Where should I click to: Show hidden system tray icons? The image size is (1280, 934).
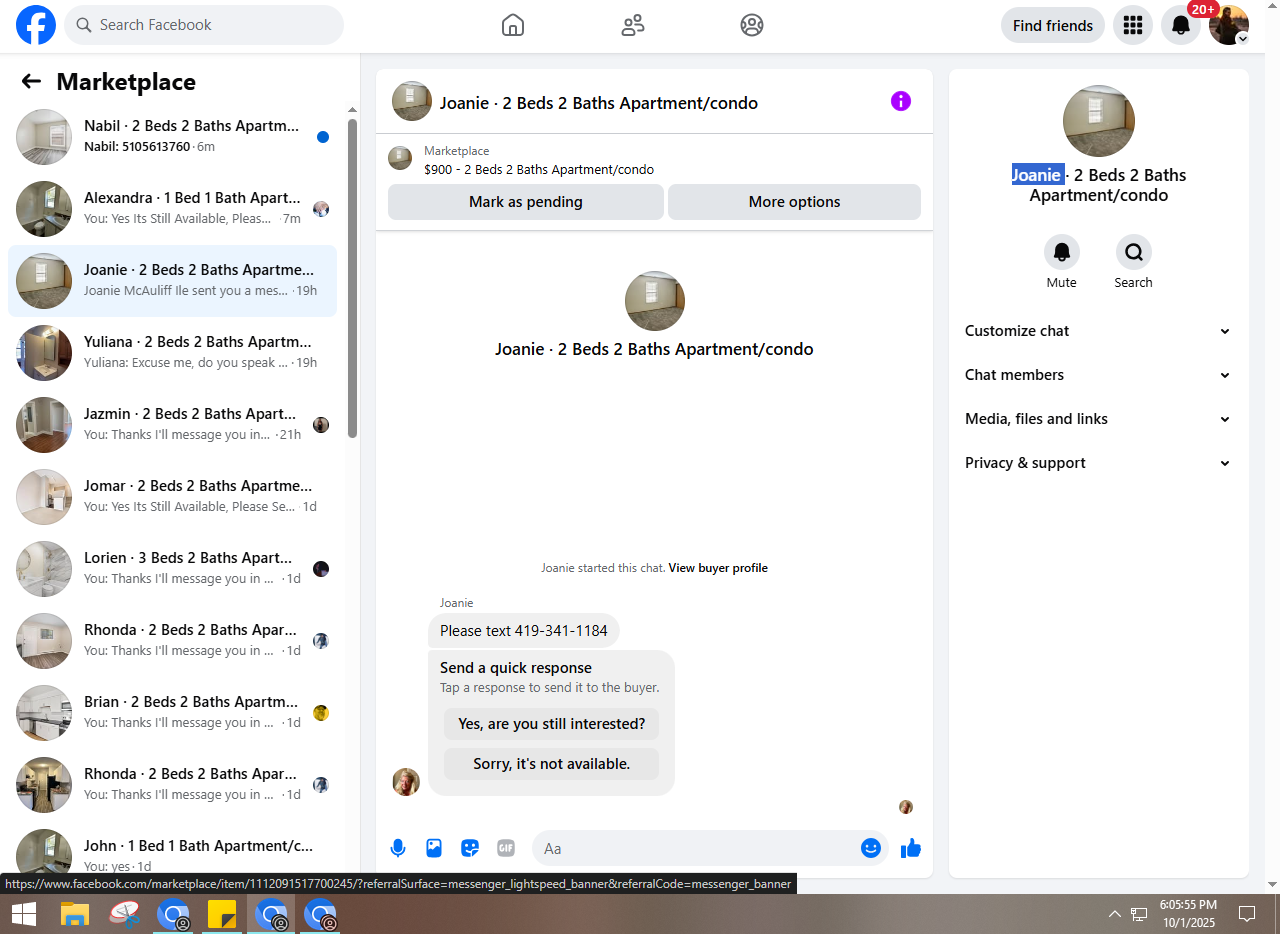[x=1114, y=914]
